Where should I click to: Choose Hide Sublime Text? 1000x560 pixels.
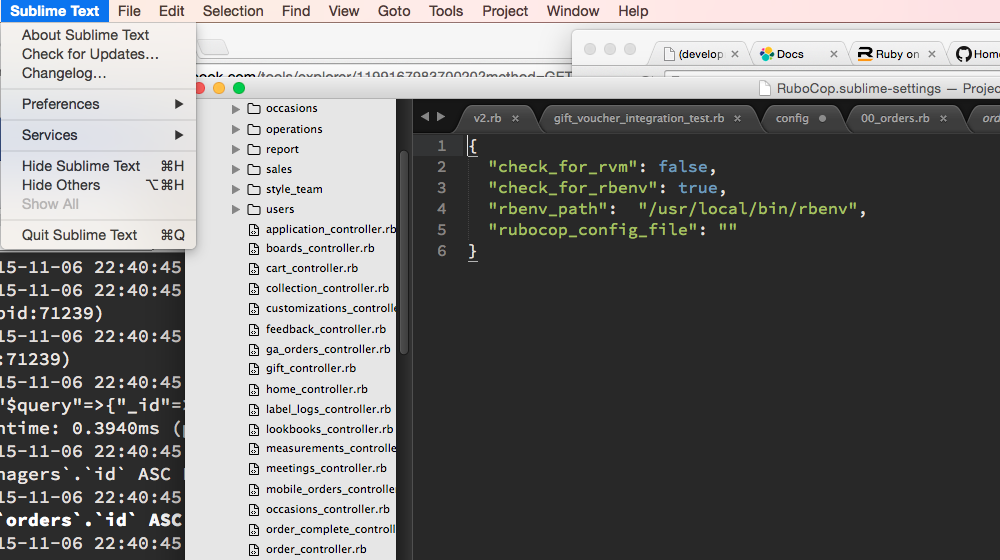98,166
